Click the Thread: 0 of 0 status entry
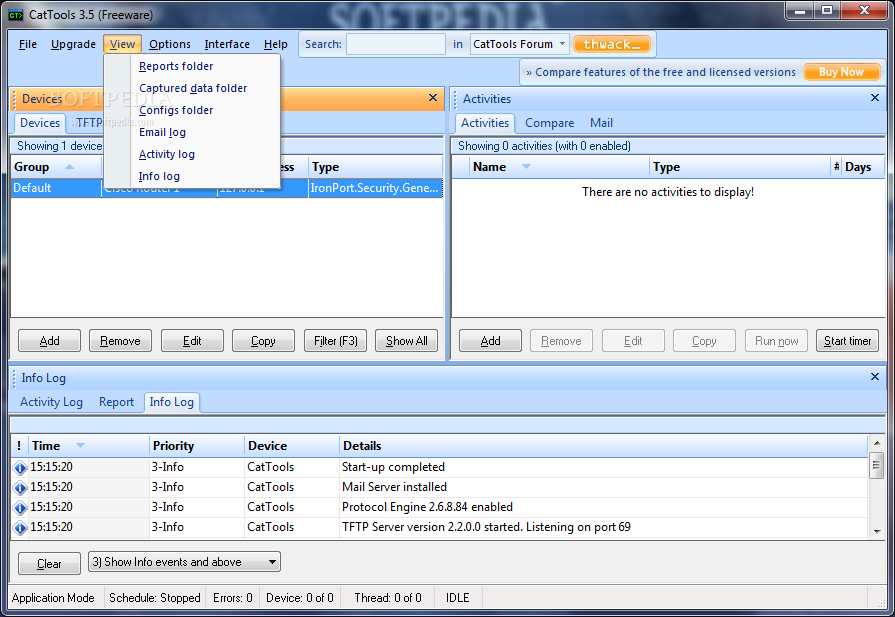This screenshot has height=617, width=895. click(388, 598)
